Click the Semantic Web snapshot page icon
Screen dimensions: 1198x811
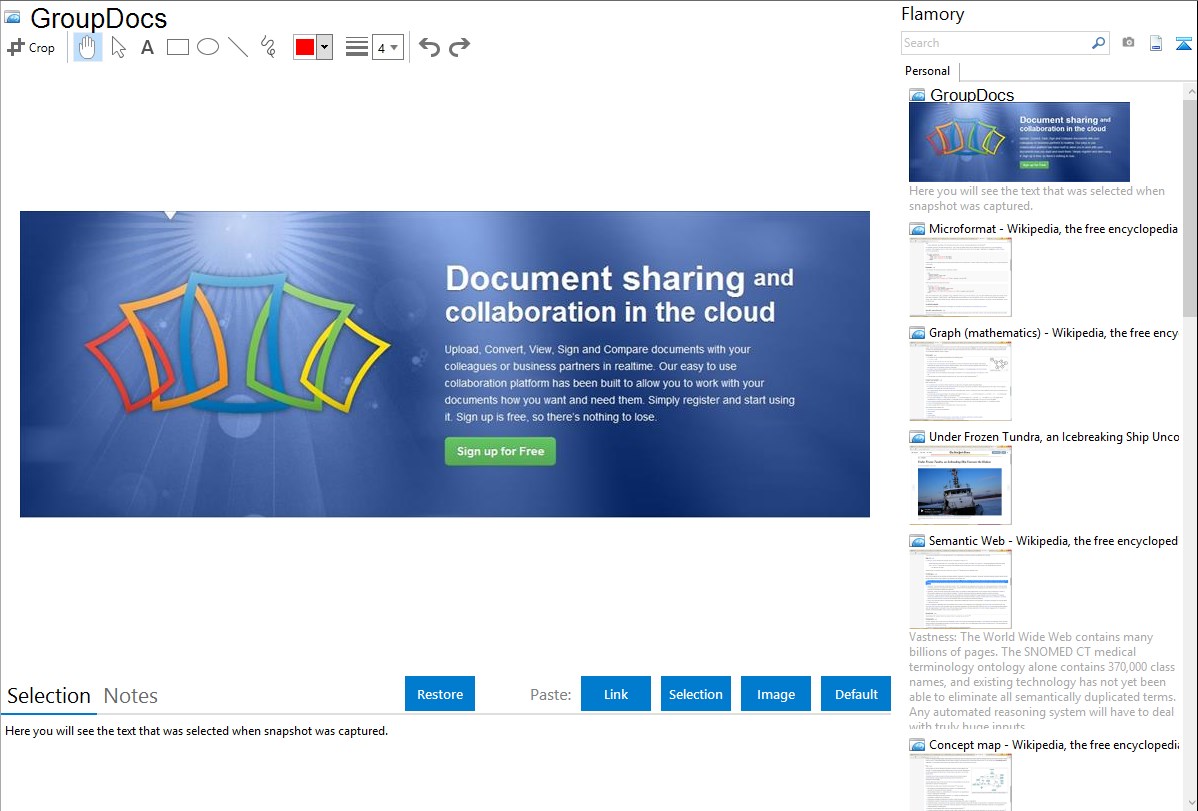click(x=917, y=541)
